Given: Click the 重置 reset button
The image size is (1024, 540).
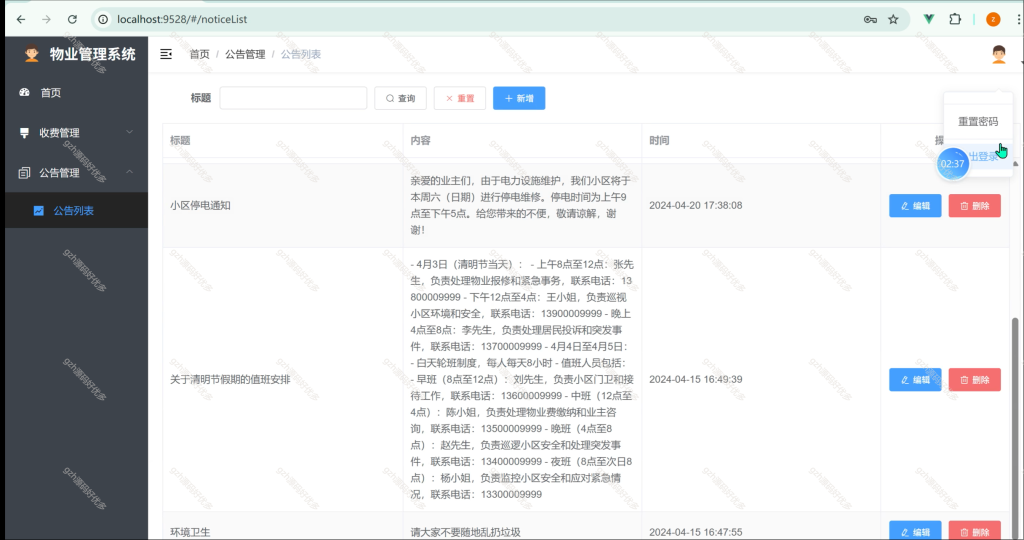Looking at the screenshot, I should [x=460, y=98].
